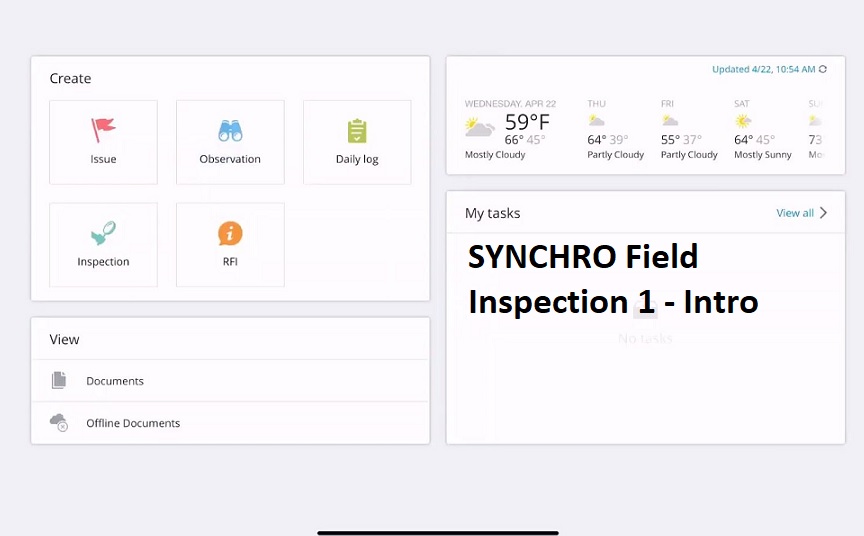The image size is (864, 536).
Task: Select the Issue label
Action: point(103,159)
